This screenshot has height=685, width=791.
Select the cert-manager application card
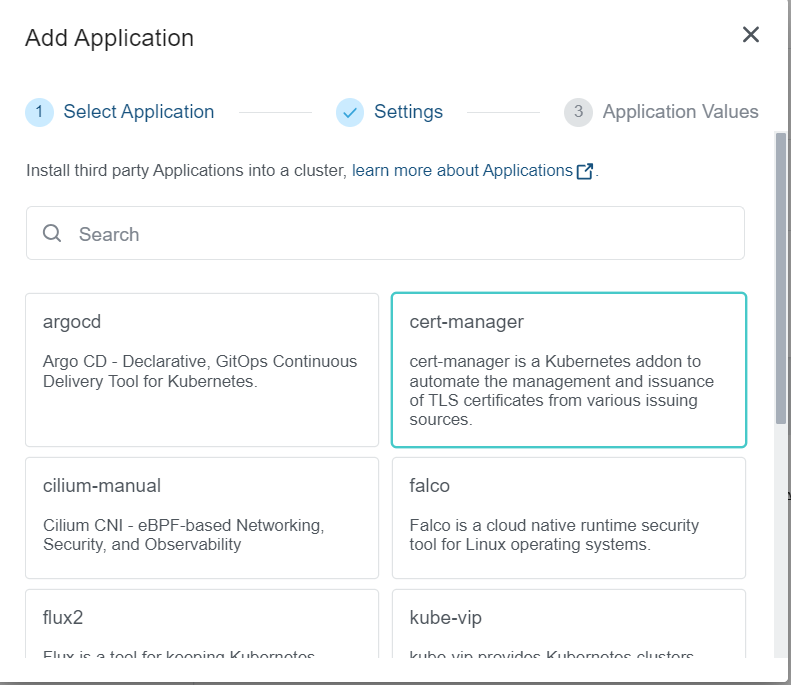click(x=569, y=370)
